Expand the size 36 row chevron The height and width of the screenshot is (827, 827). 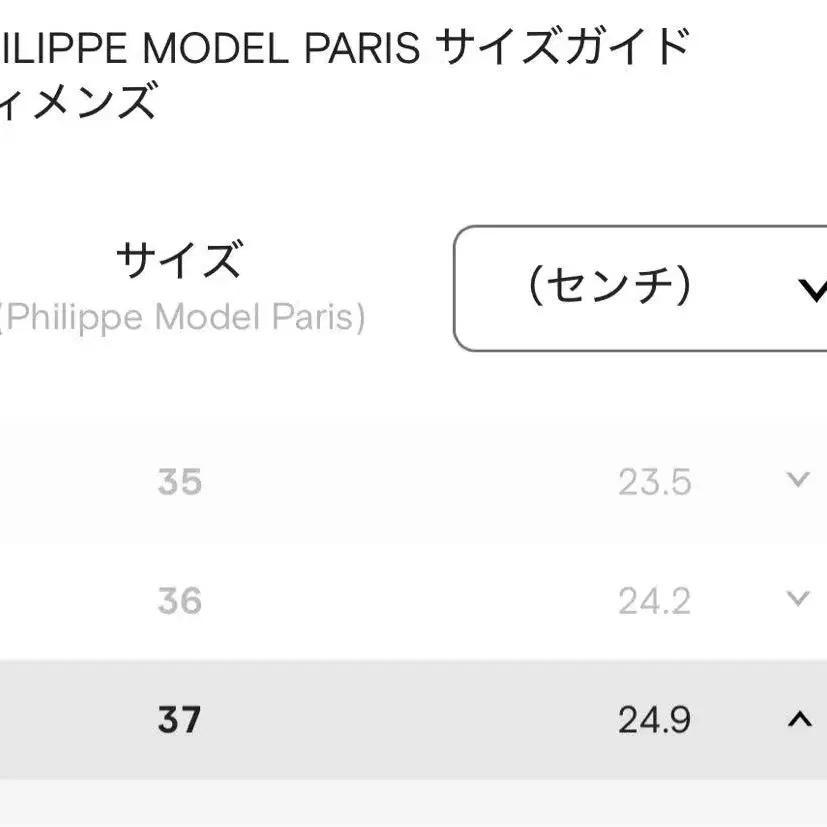pos(798,599)
